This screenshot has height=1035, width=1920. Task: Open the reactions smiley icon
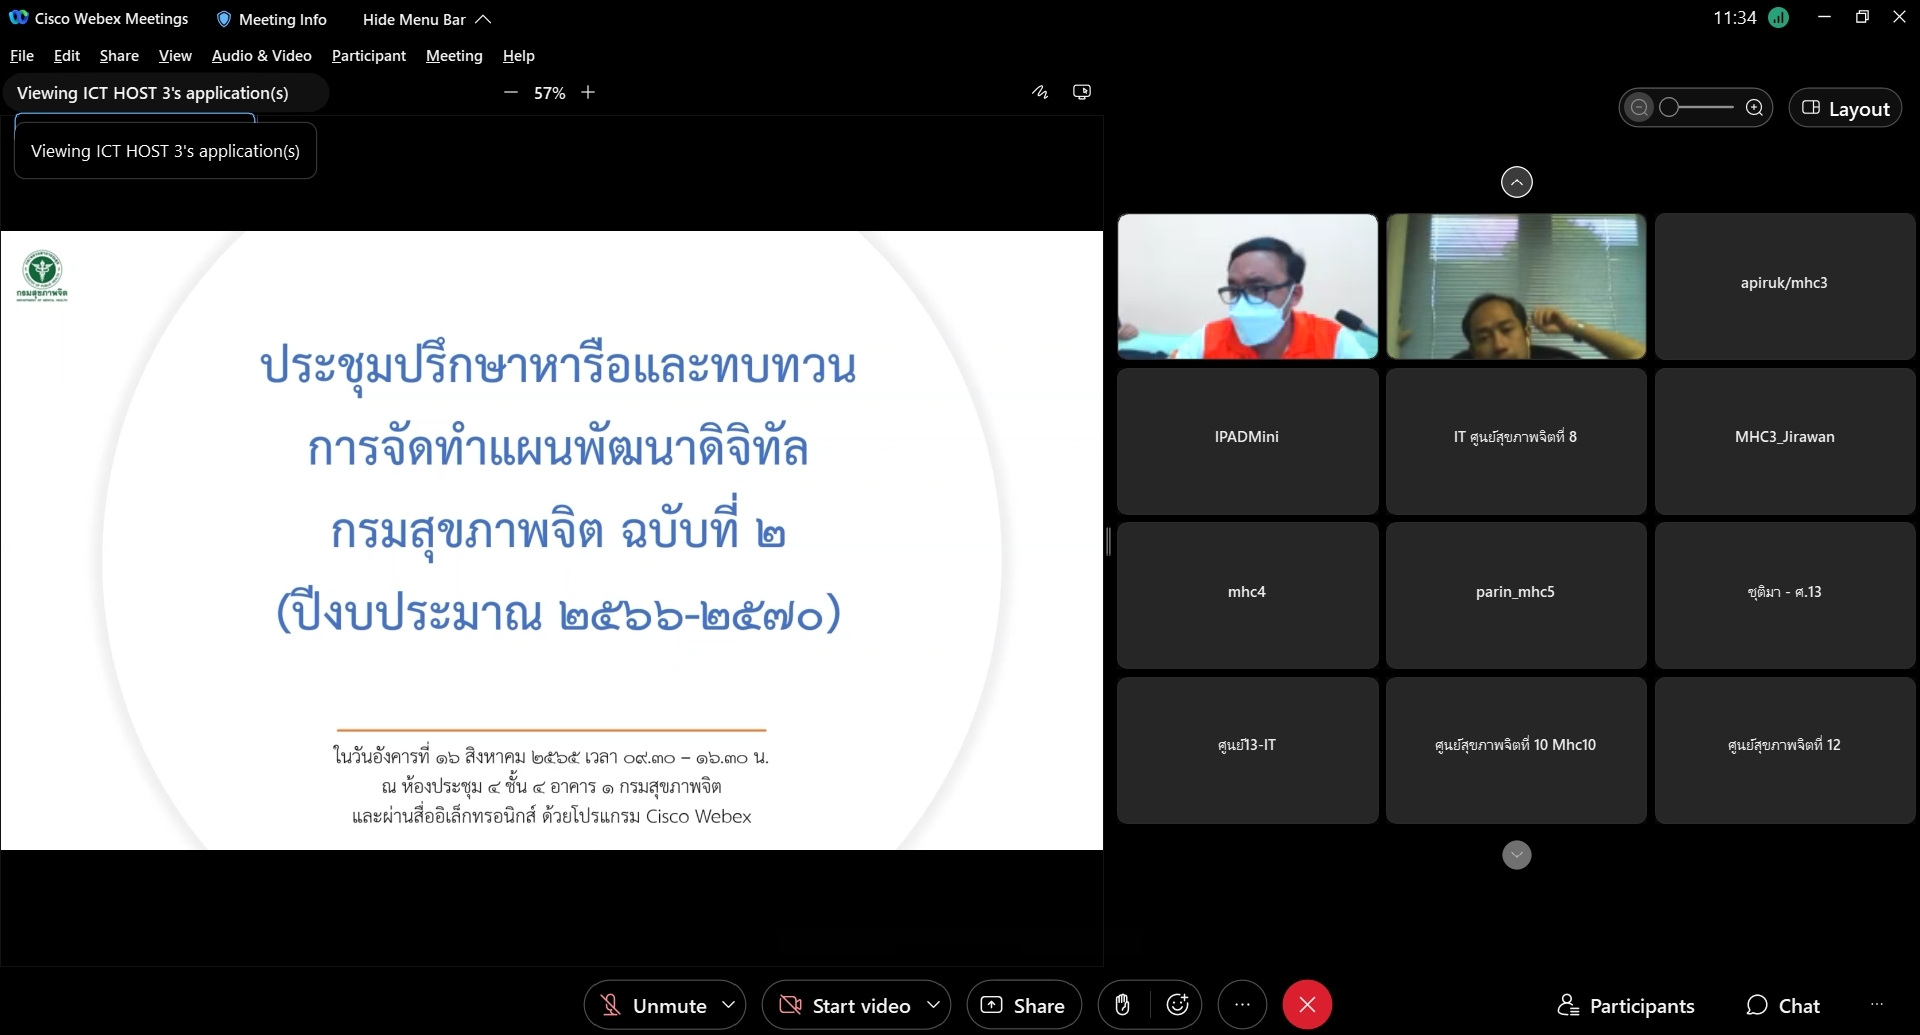1178,1005
